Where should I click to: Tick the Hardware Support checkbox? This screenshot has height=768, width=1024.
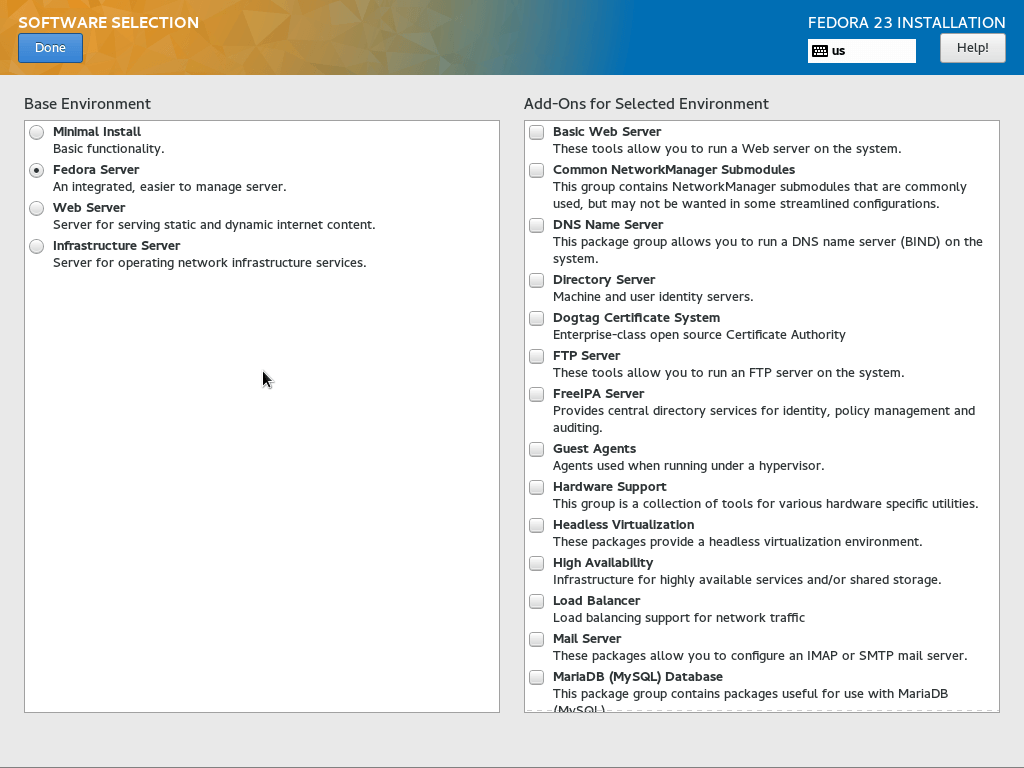(x=537, y=487)
